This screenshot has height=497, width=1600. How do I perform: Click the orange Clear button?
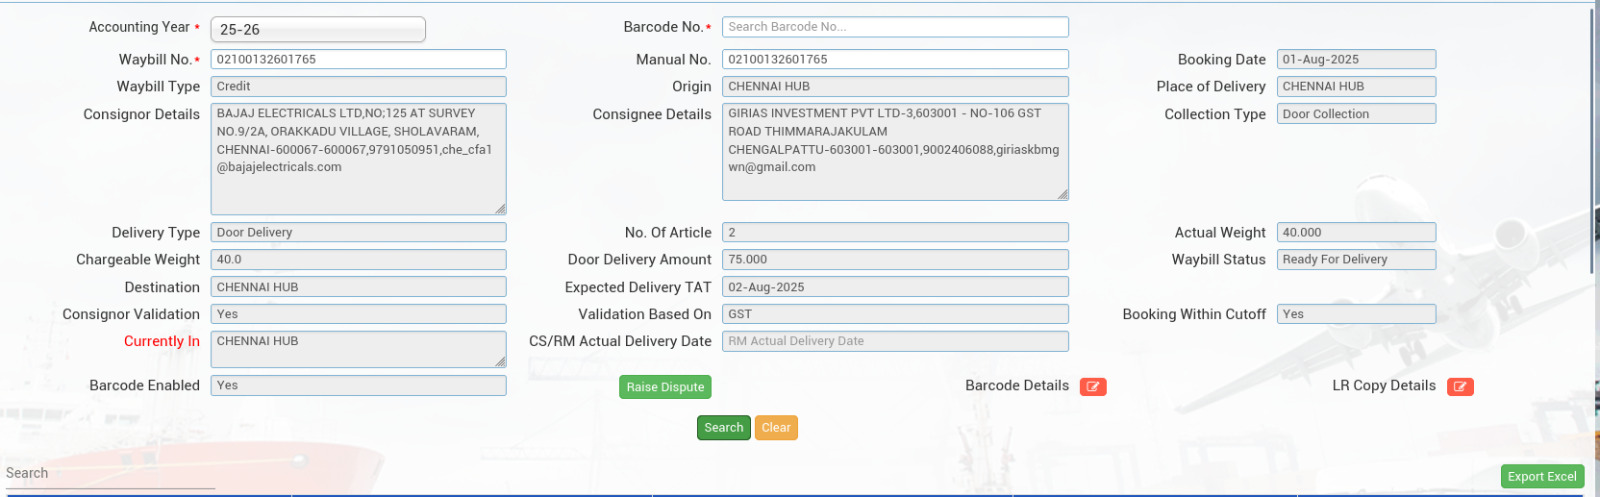click(776, 428)
